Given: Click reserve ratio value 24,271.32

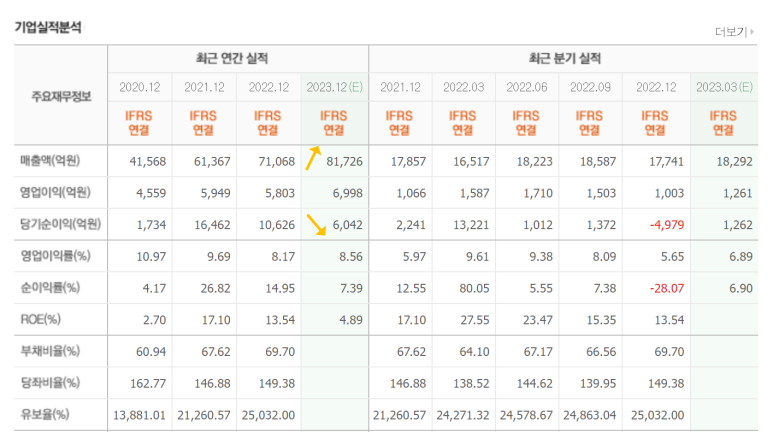Looking at the screenshot, I should click(462, 415).
